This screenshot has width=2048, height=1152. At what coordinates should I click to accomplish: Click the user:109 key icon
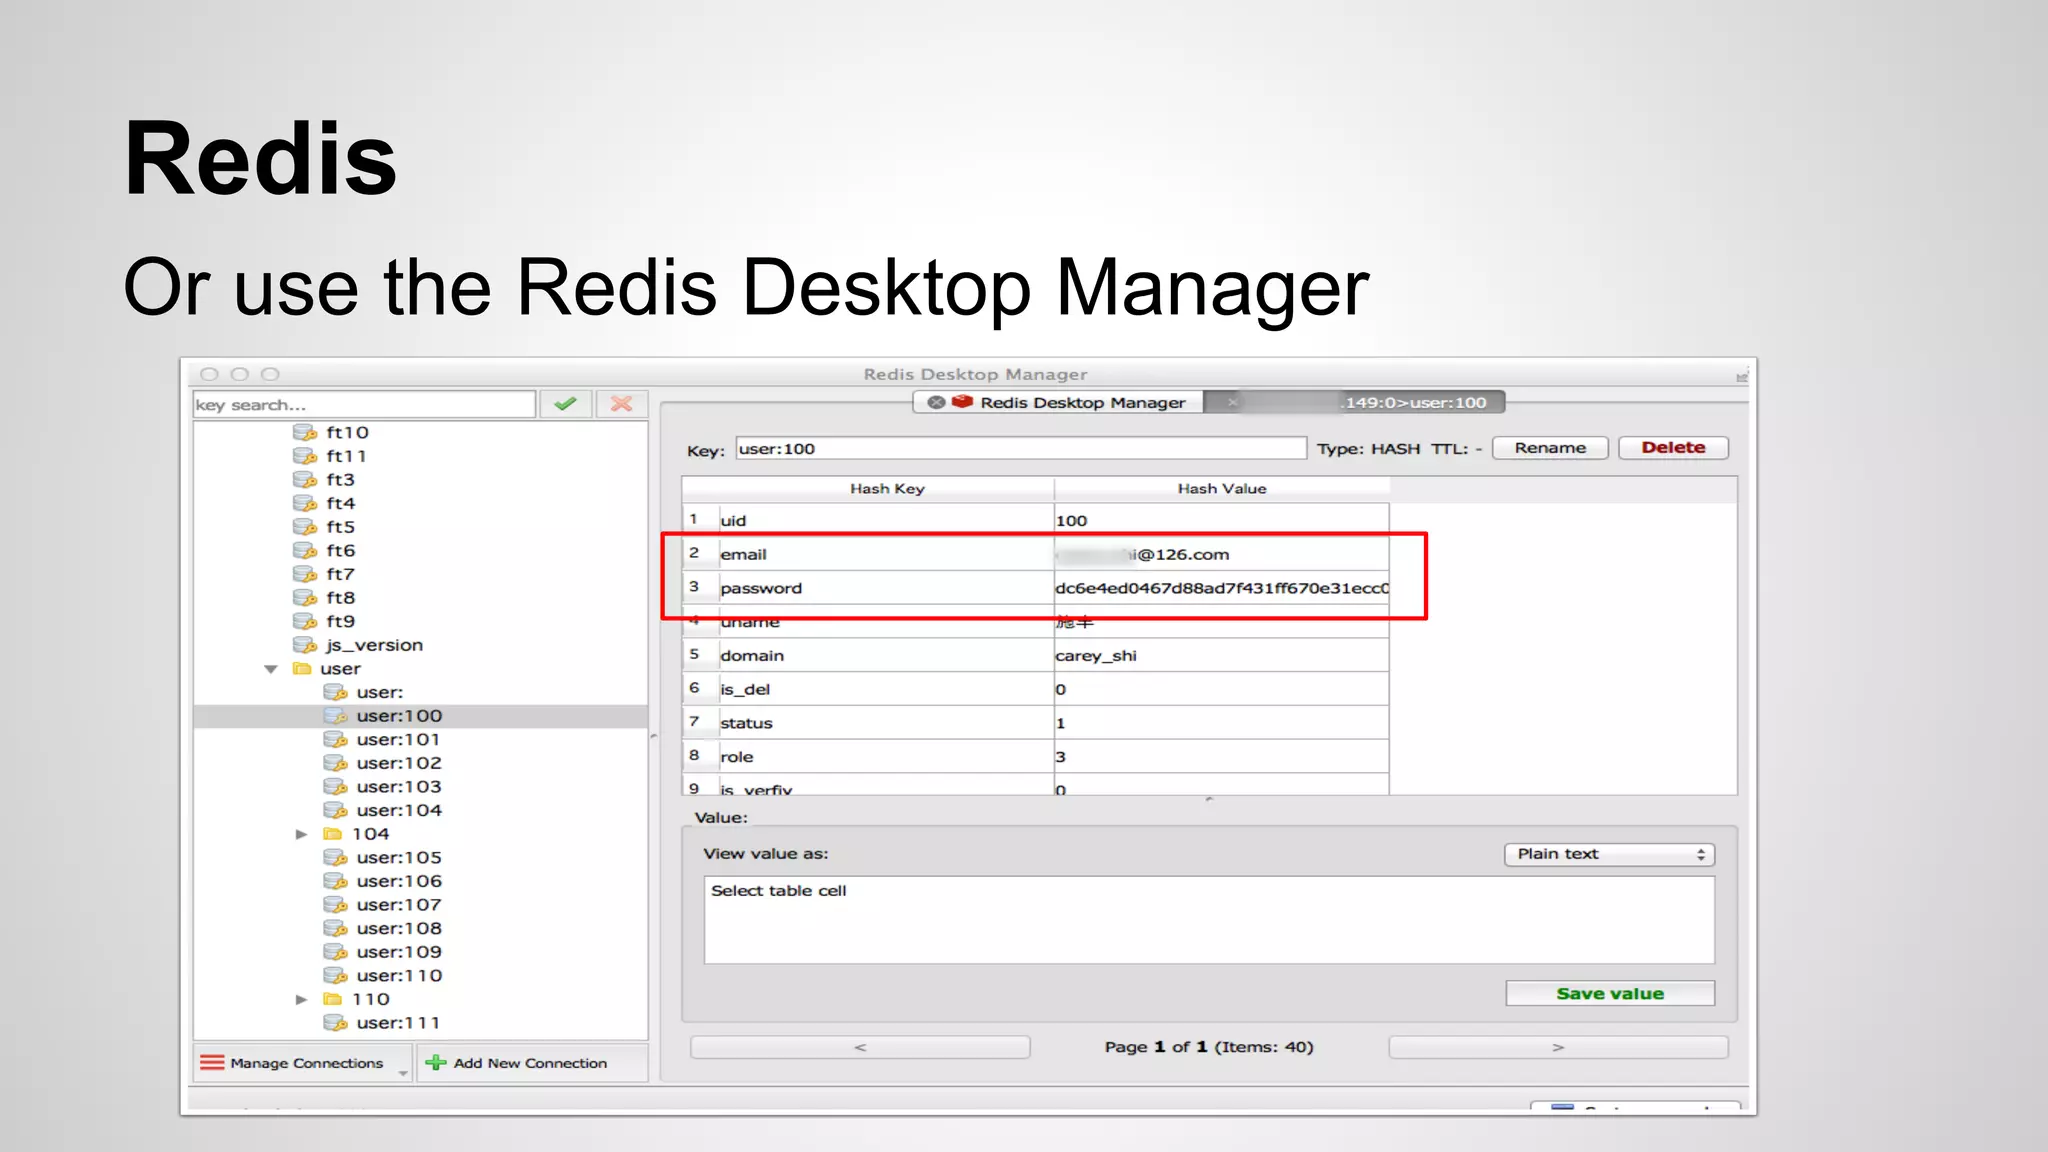tap(335, 952)
